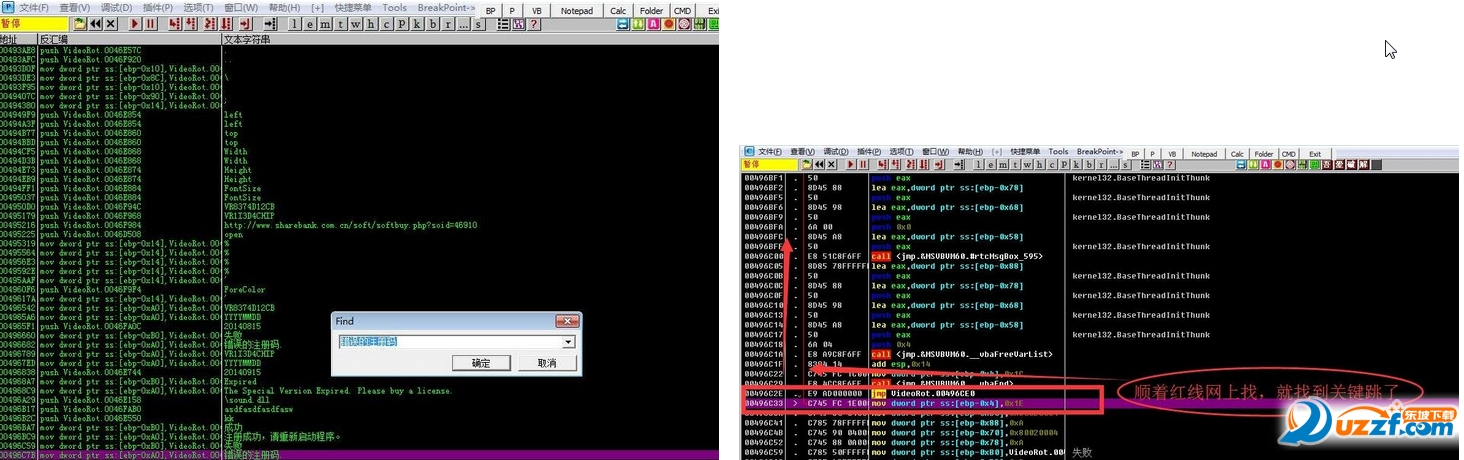Viewport: 1464px width, 460px height.
Task: Open the 'e' executable modules window in the Find-dialog debugger
Action: [x=310, y=24]
